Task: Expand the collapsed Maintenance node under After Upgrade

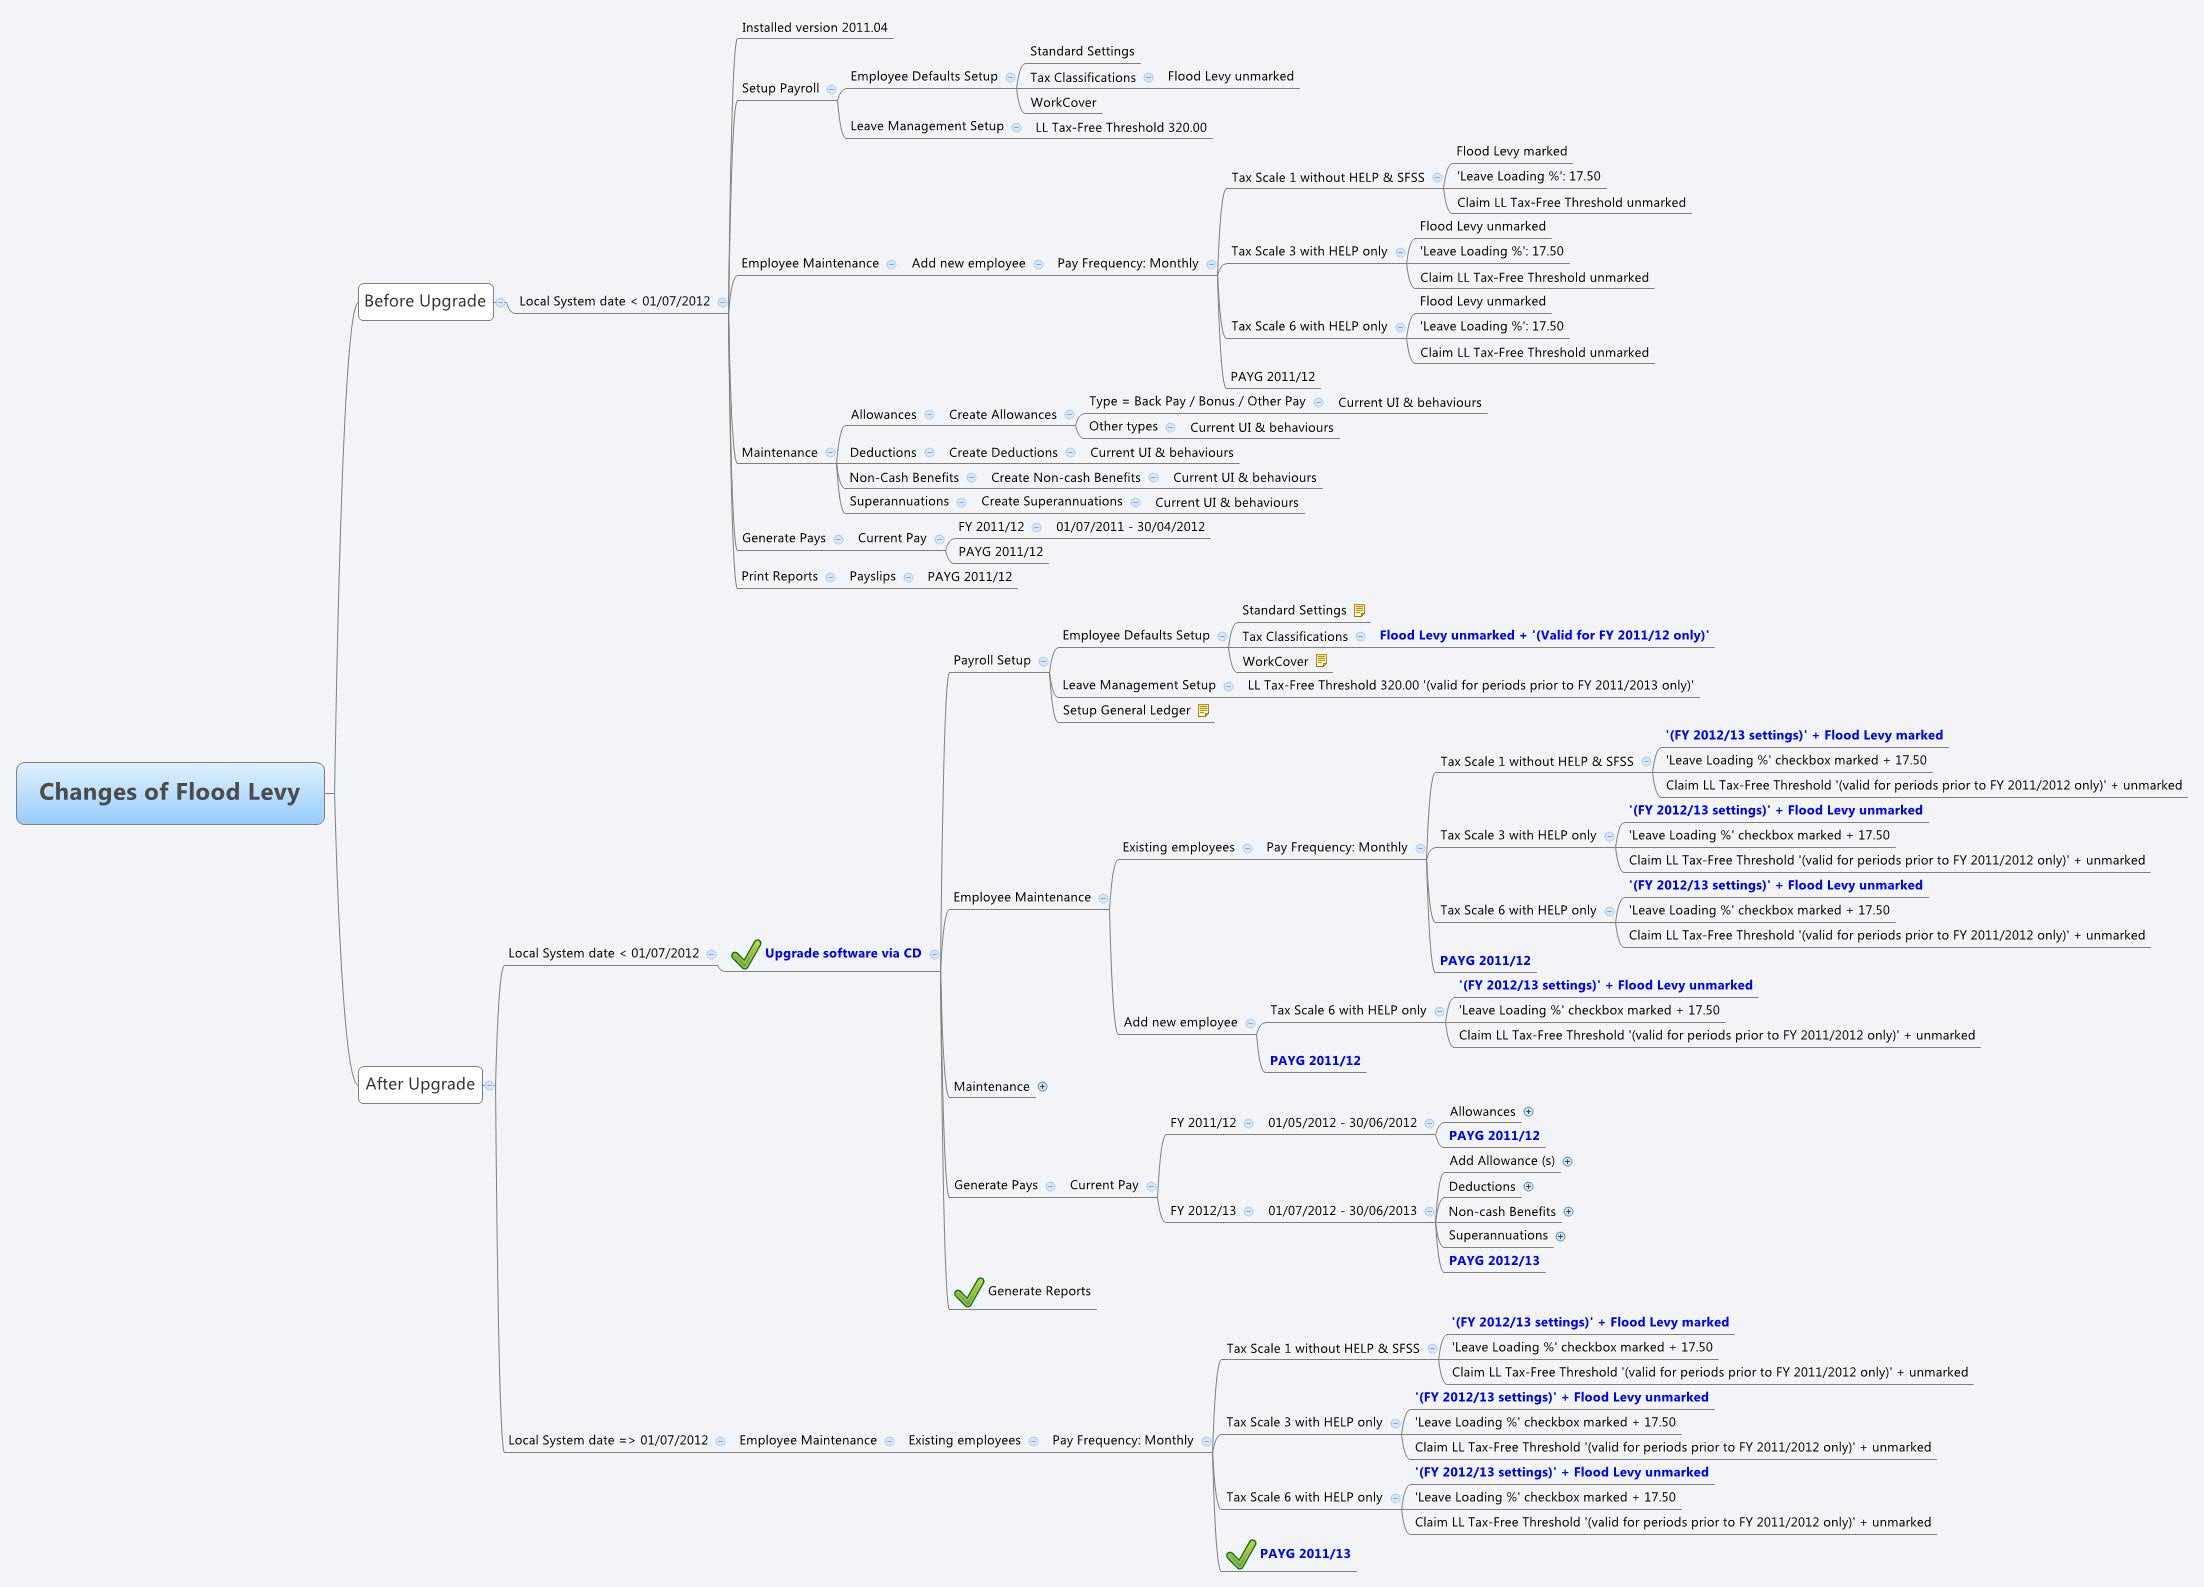Action: 1042,1086
